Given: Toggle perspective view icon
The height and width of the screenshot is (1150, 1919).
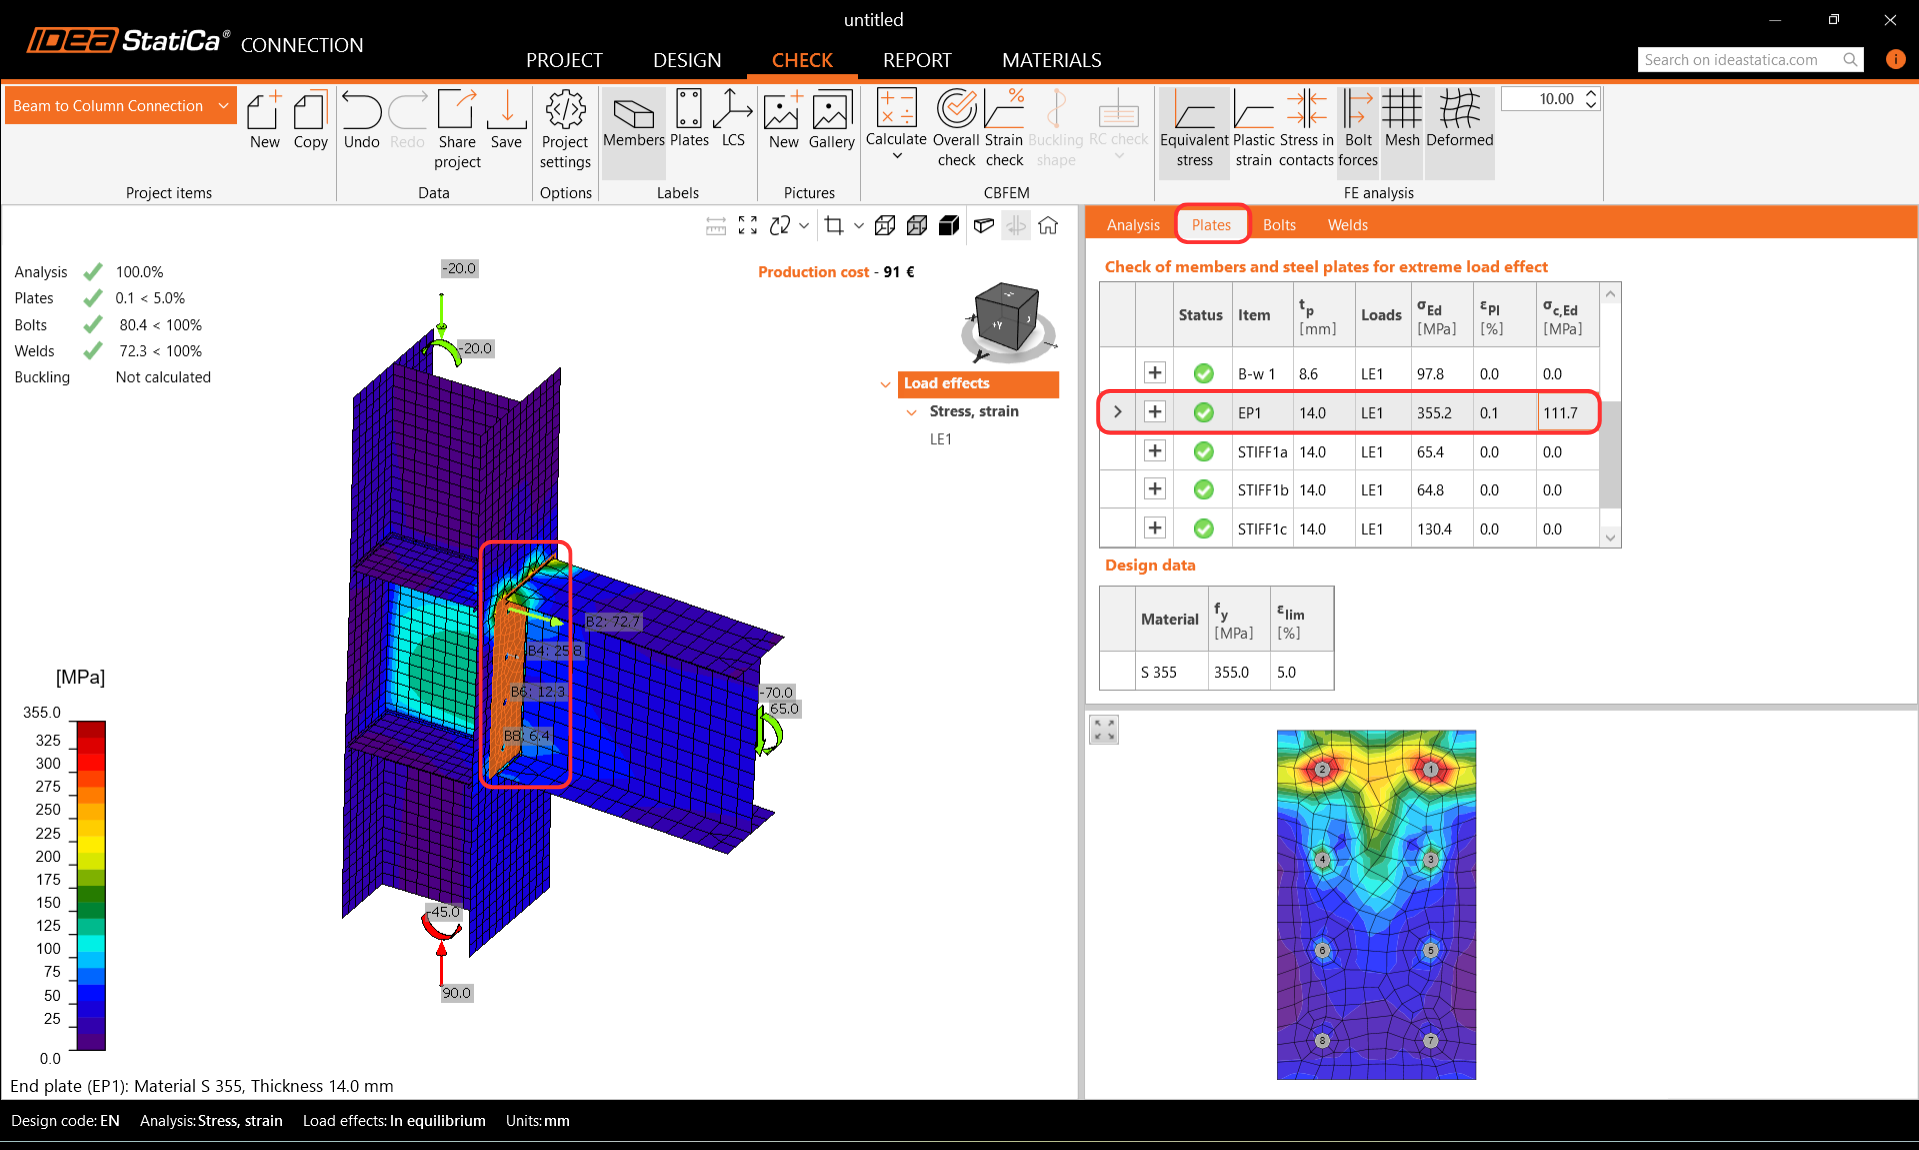Looking at the screenshot, I should 984,226.
